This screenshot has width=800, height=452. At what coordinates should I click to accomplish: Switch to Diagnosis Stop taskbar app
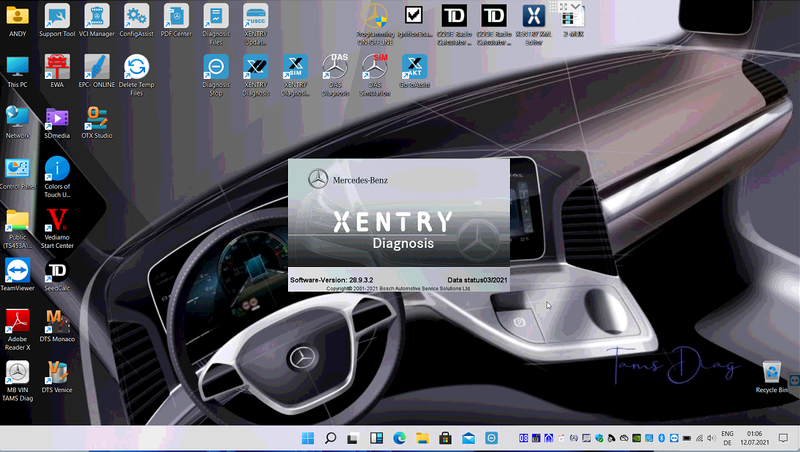[491, 438]
